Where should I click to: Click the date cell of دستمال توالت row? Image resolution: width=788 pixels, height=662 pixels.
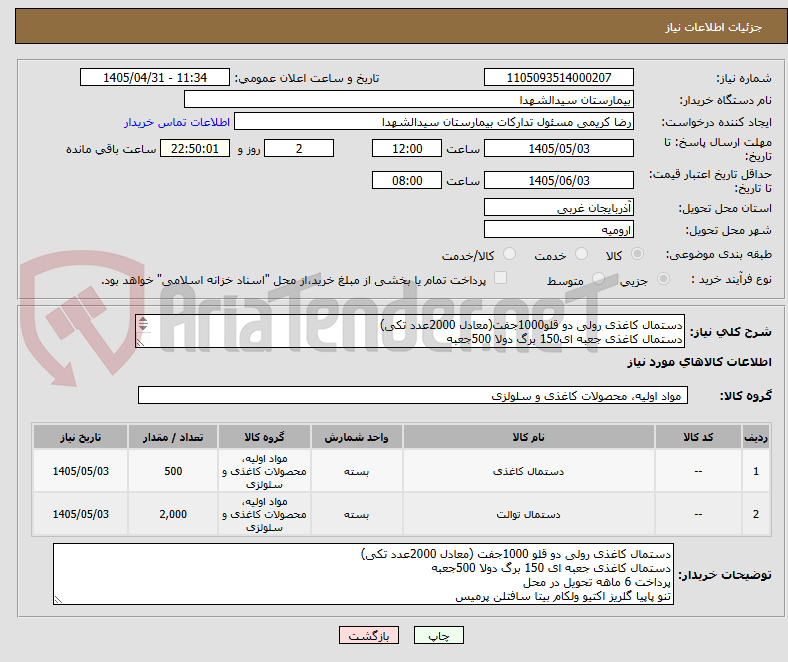(80, 514)
